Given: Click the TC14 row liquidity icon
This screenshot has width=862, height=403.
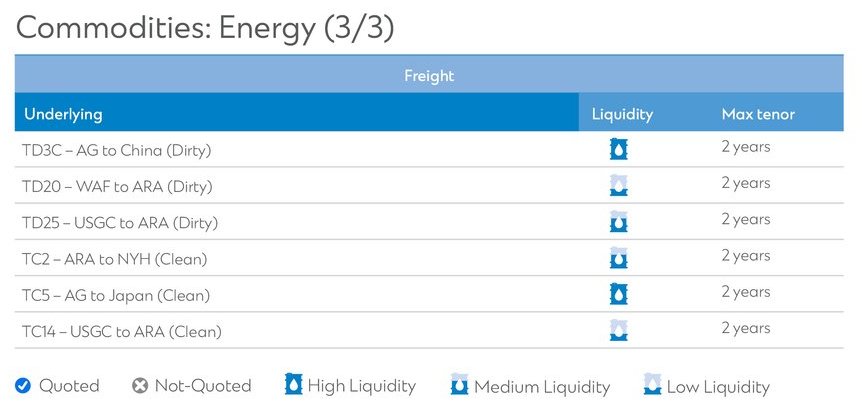Looking at the screenshot, I should [619, 330].
